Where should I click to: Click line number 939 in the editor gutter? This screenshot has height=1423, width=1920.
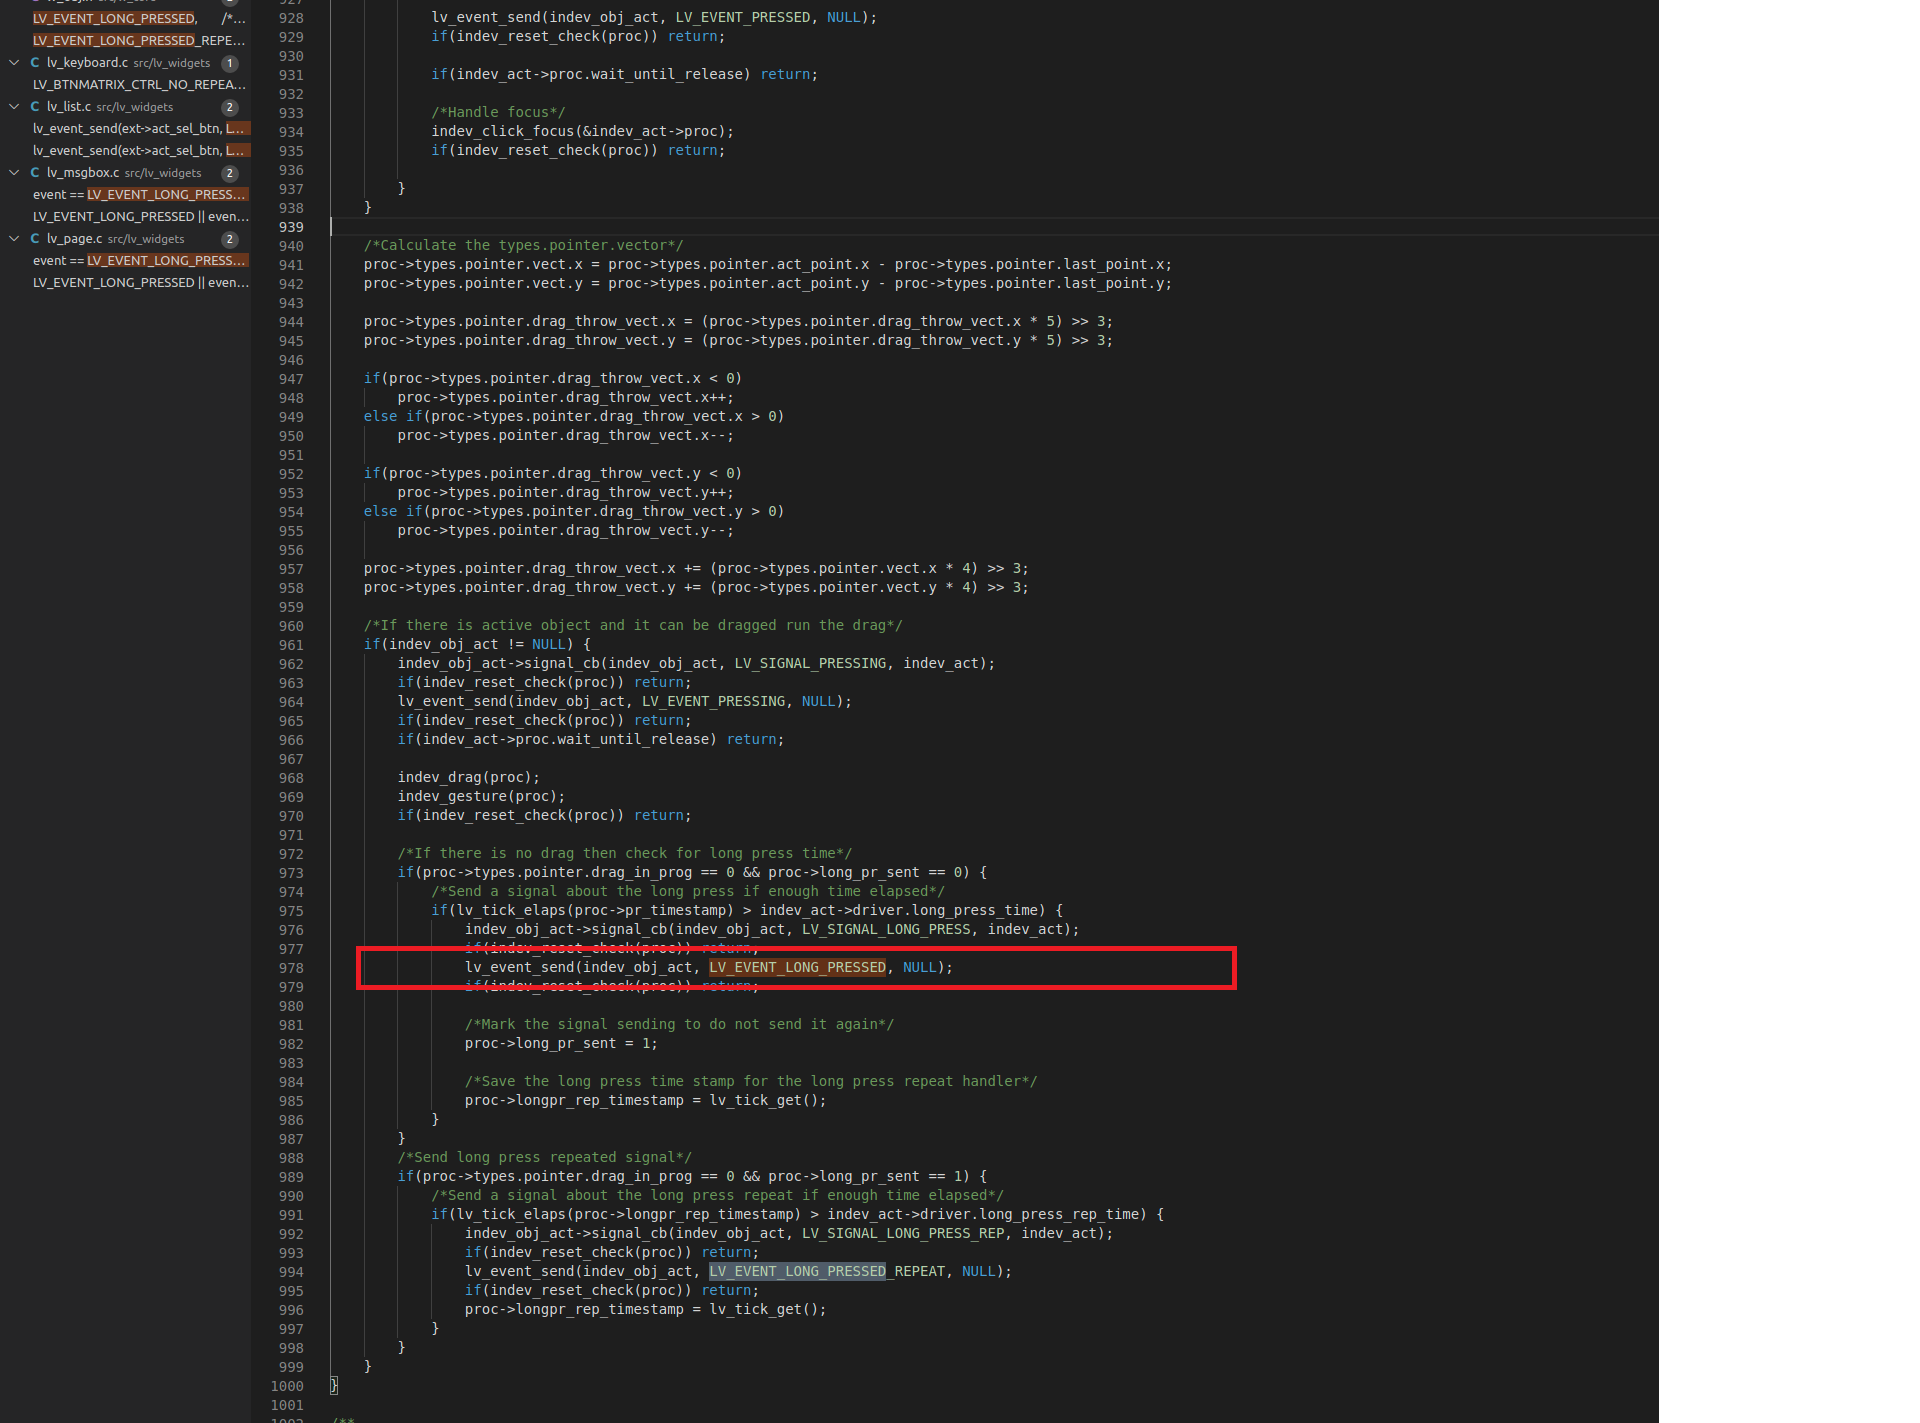tap(290, 227)
